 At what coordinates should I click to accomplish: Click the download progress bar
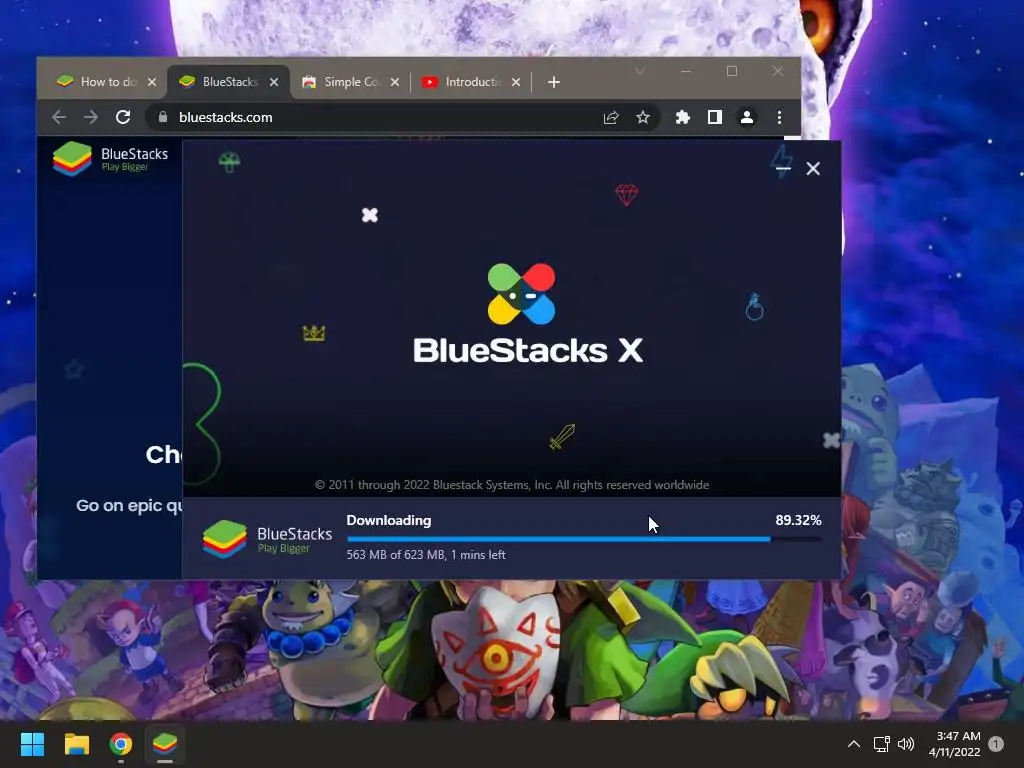click(584, 539)
